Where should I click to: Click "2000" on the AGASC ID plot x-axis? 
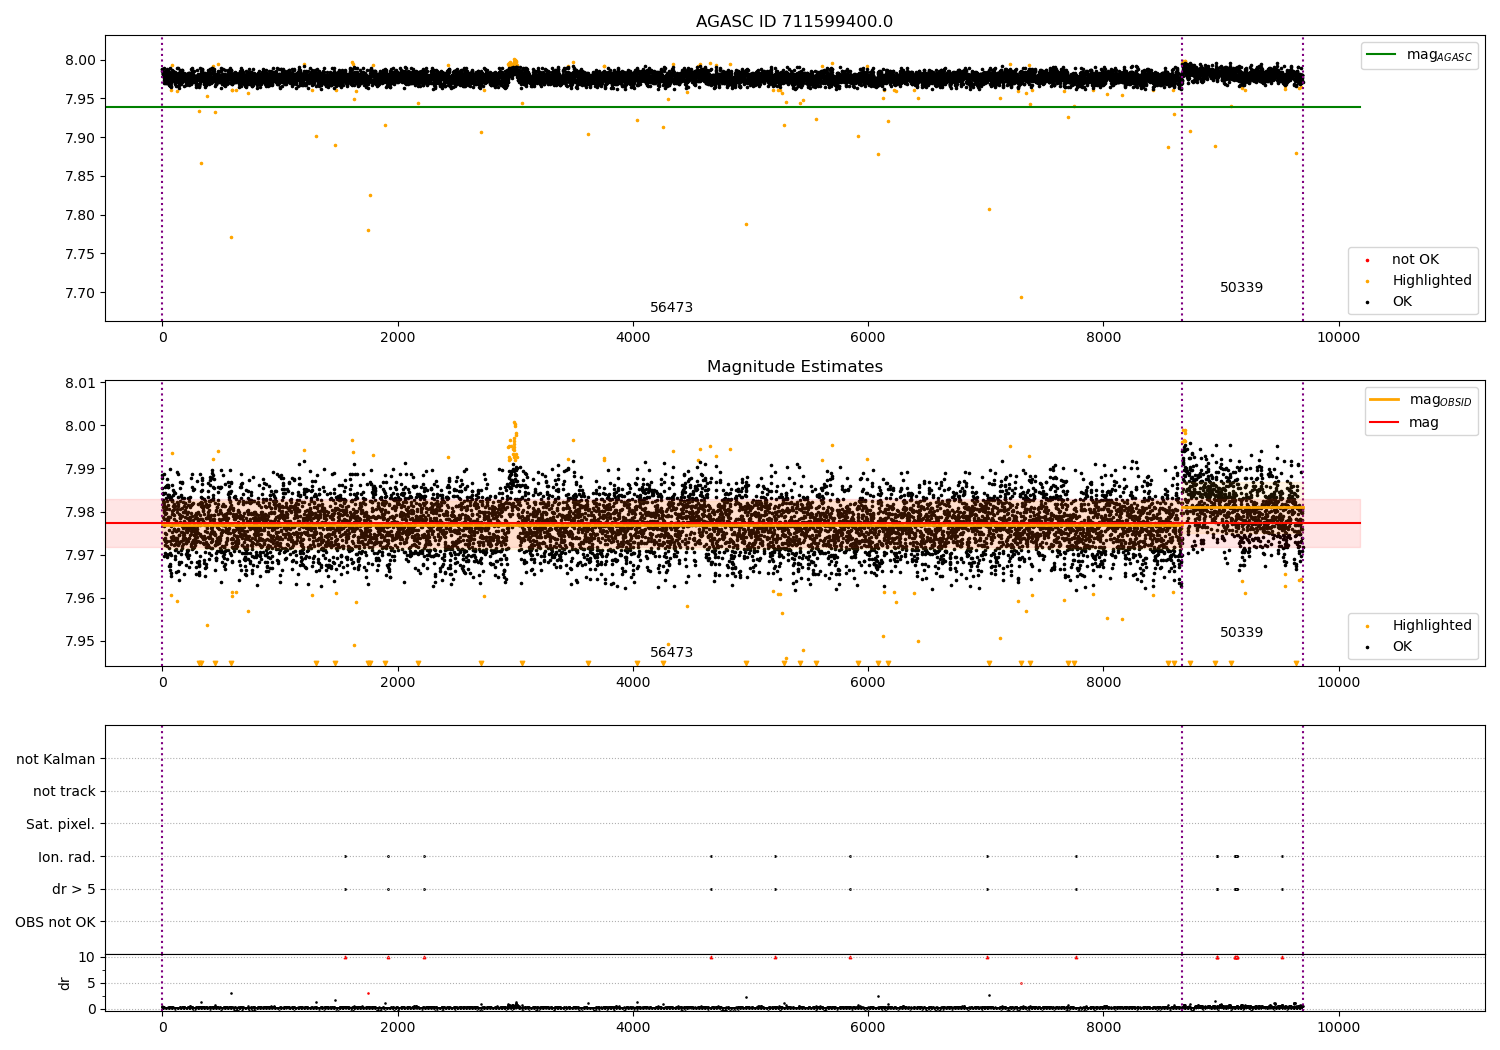(x=398, y=338)
